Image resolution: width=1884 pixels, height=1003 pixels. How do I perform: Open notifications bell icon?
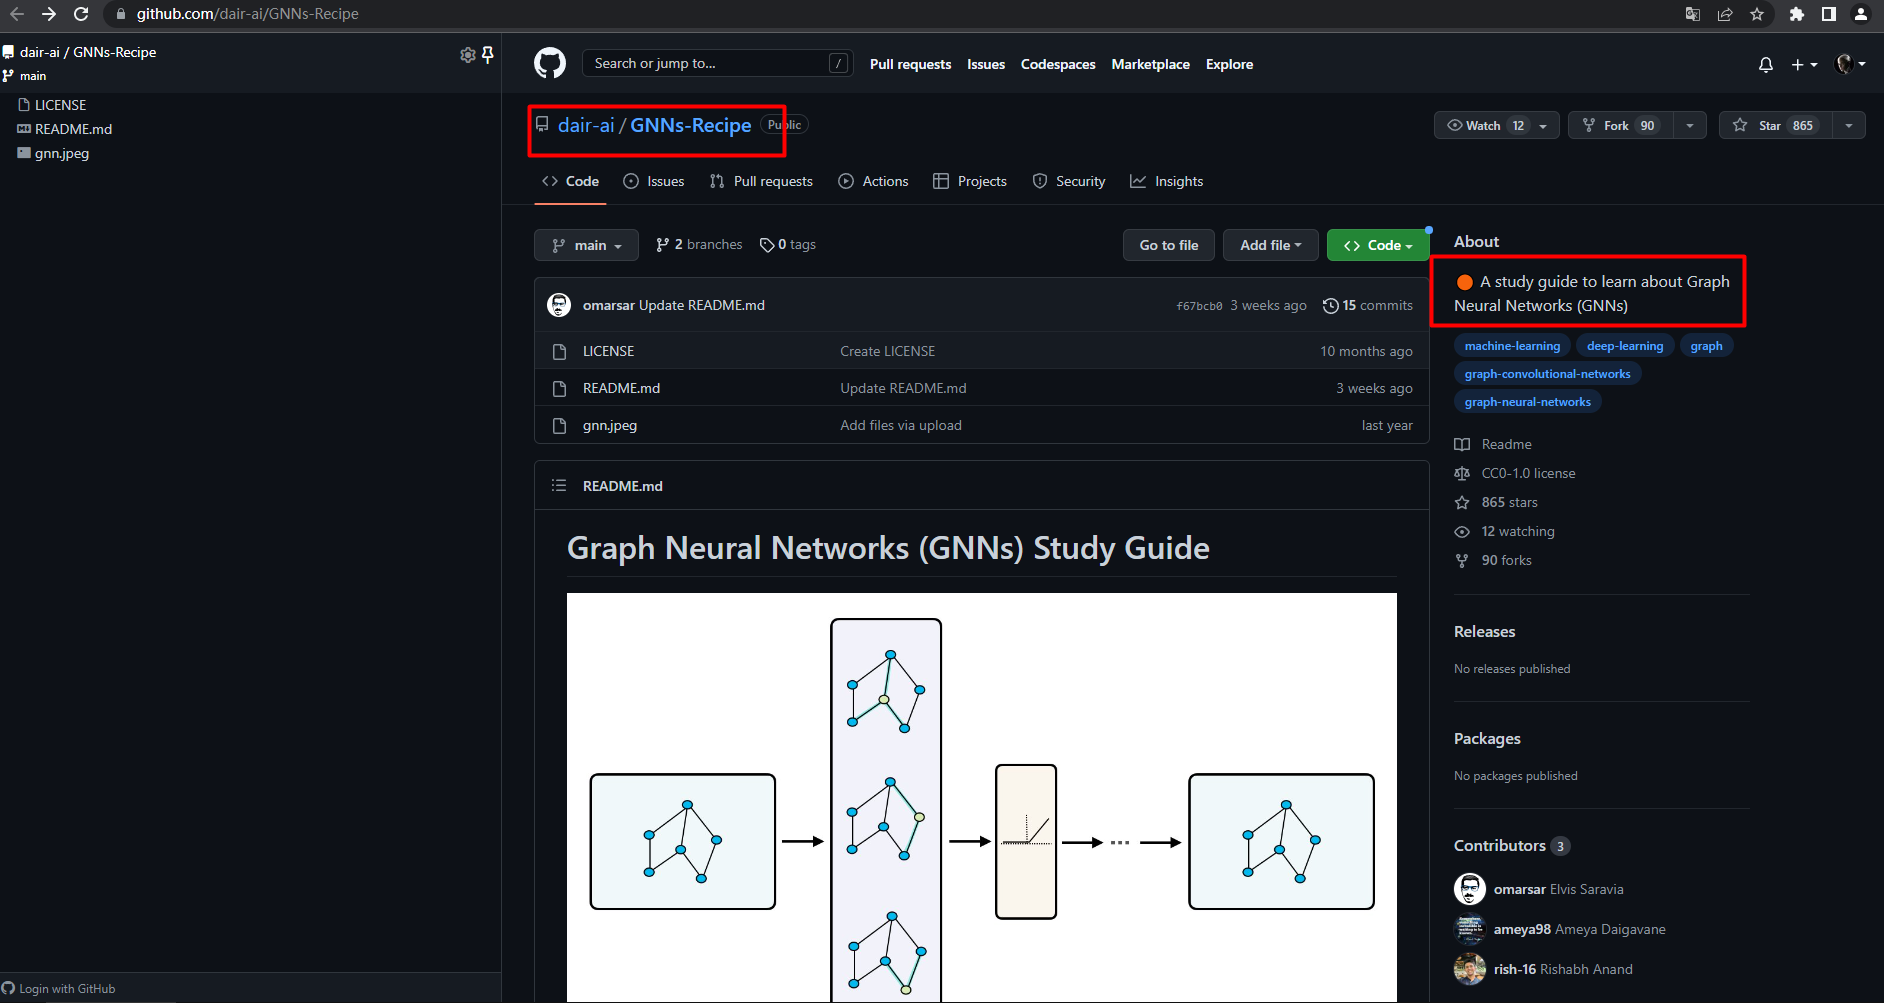point(1766,64)
